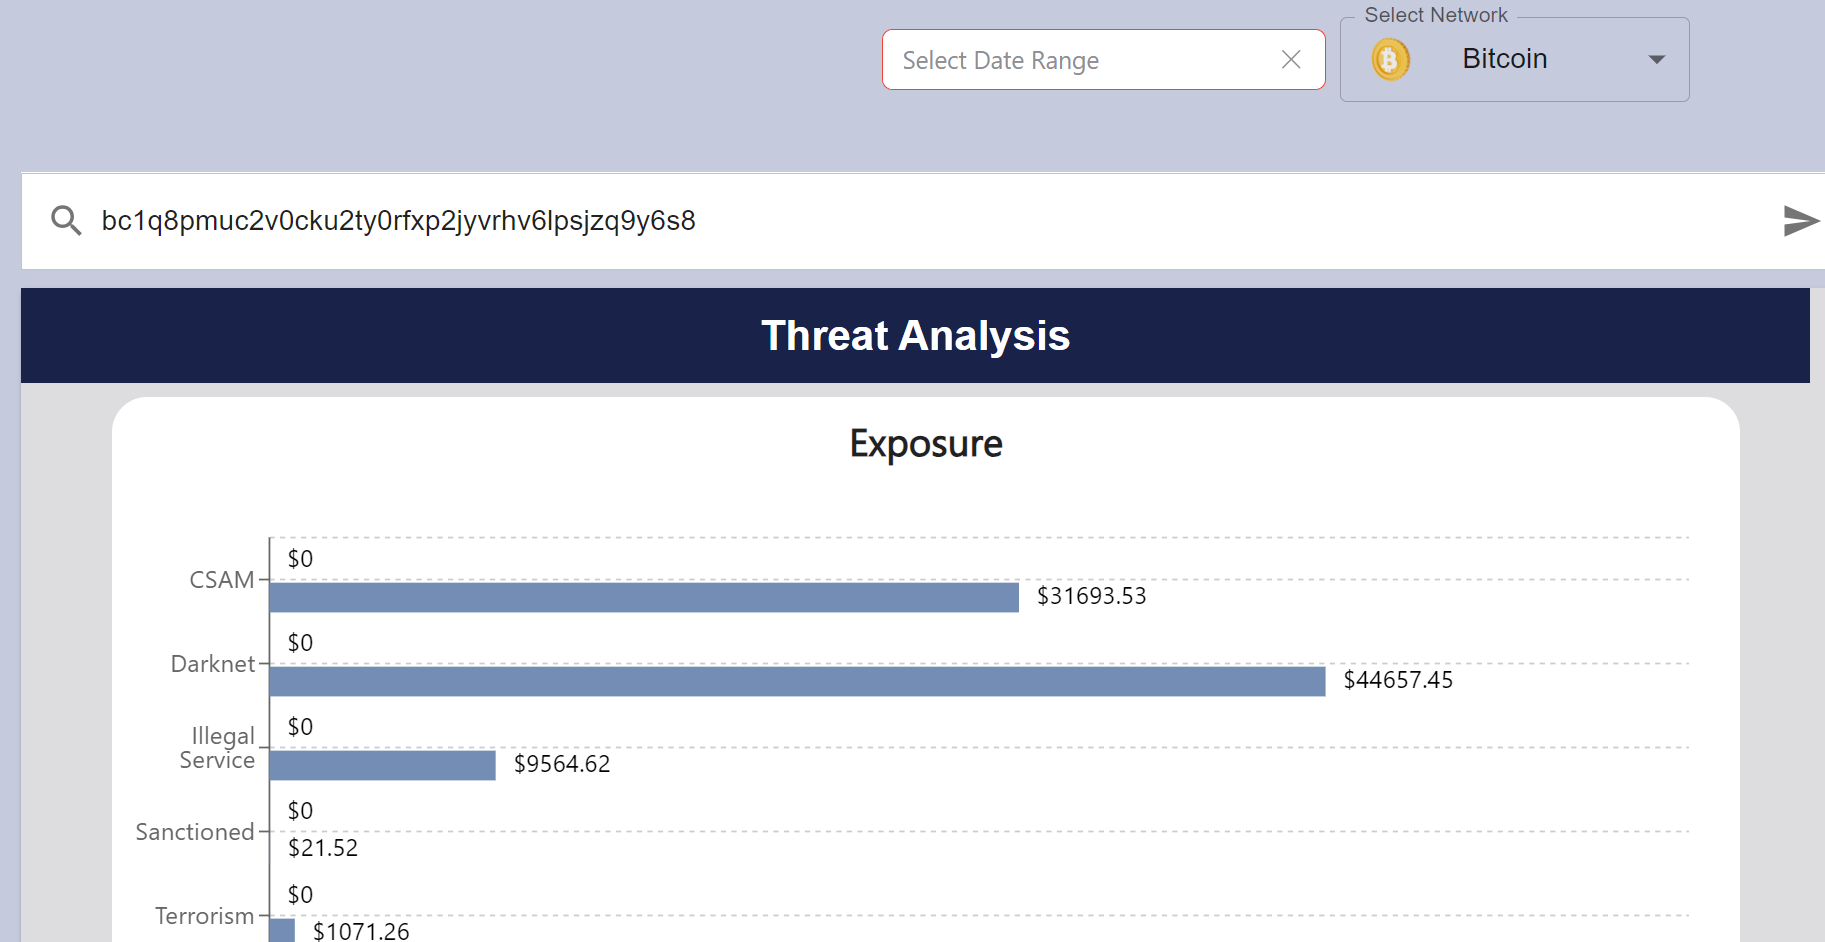The image size is (1825, 942).
Task: Click the Sanctioned axis label
Action: tap(195, 832)
